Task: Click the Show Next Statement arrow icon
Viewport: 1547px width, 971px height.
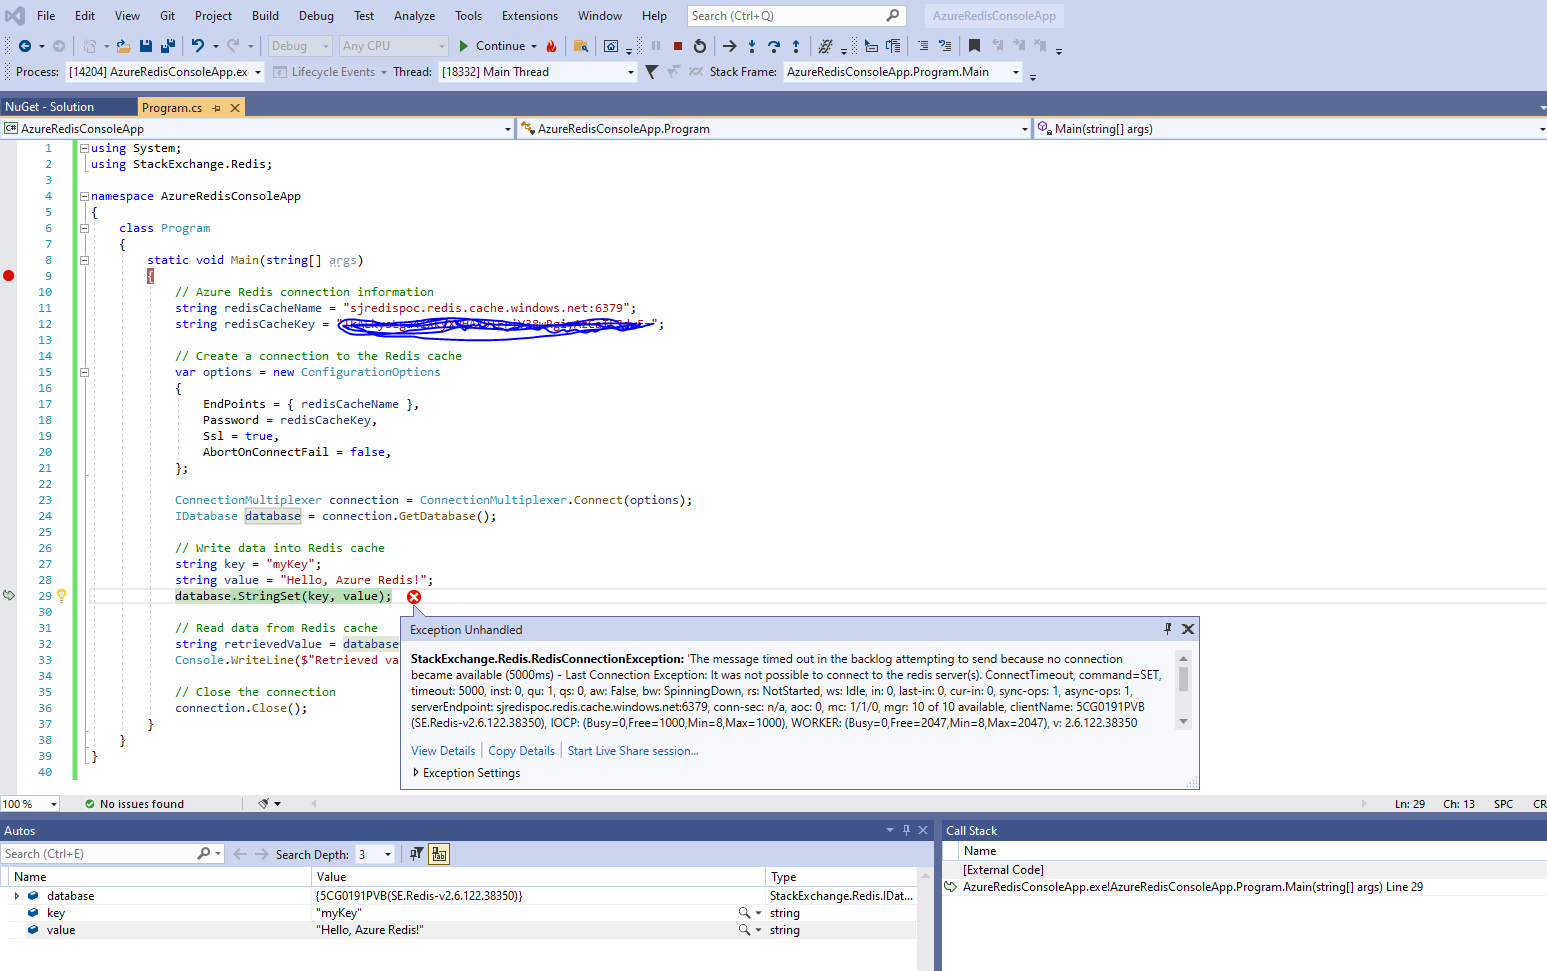Action: (730, 46)
